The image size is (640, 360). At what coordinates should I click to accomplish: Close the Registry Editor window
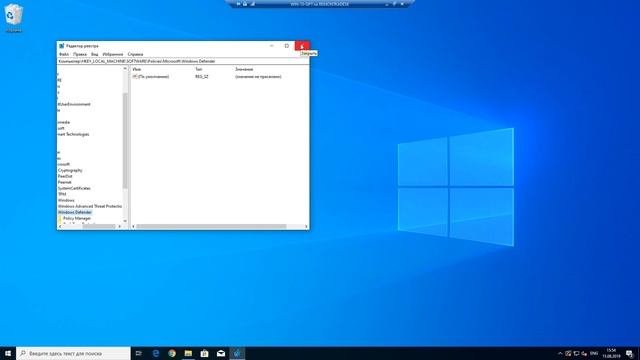(302, 46)
